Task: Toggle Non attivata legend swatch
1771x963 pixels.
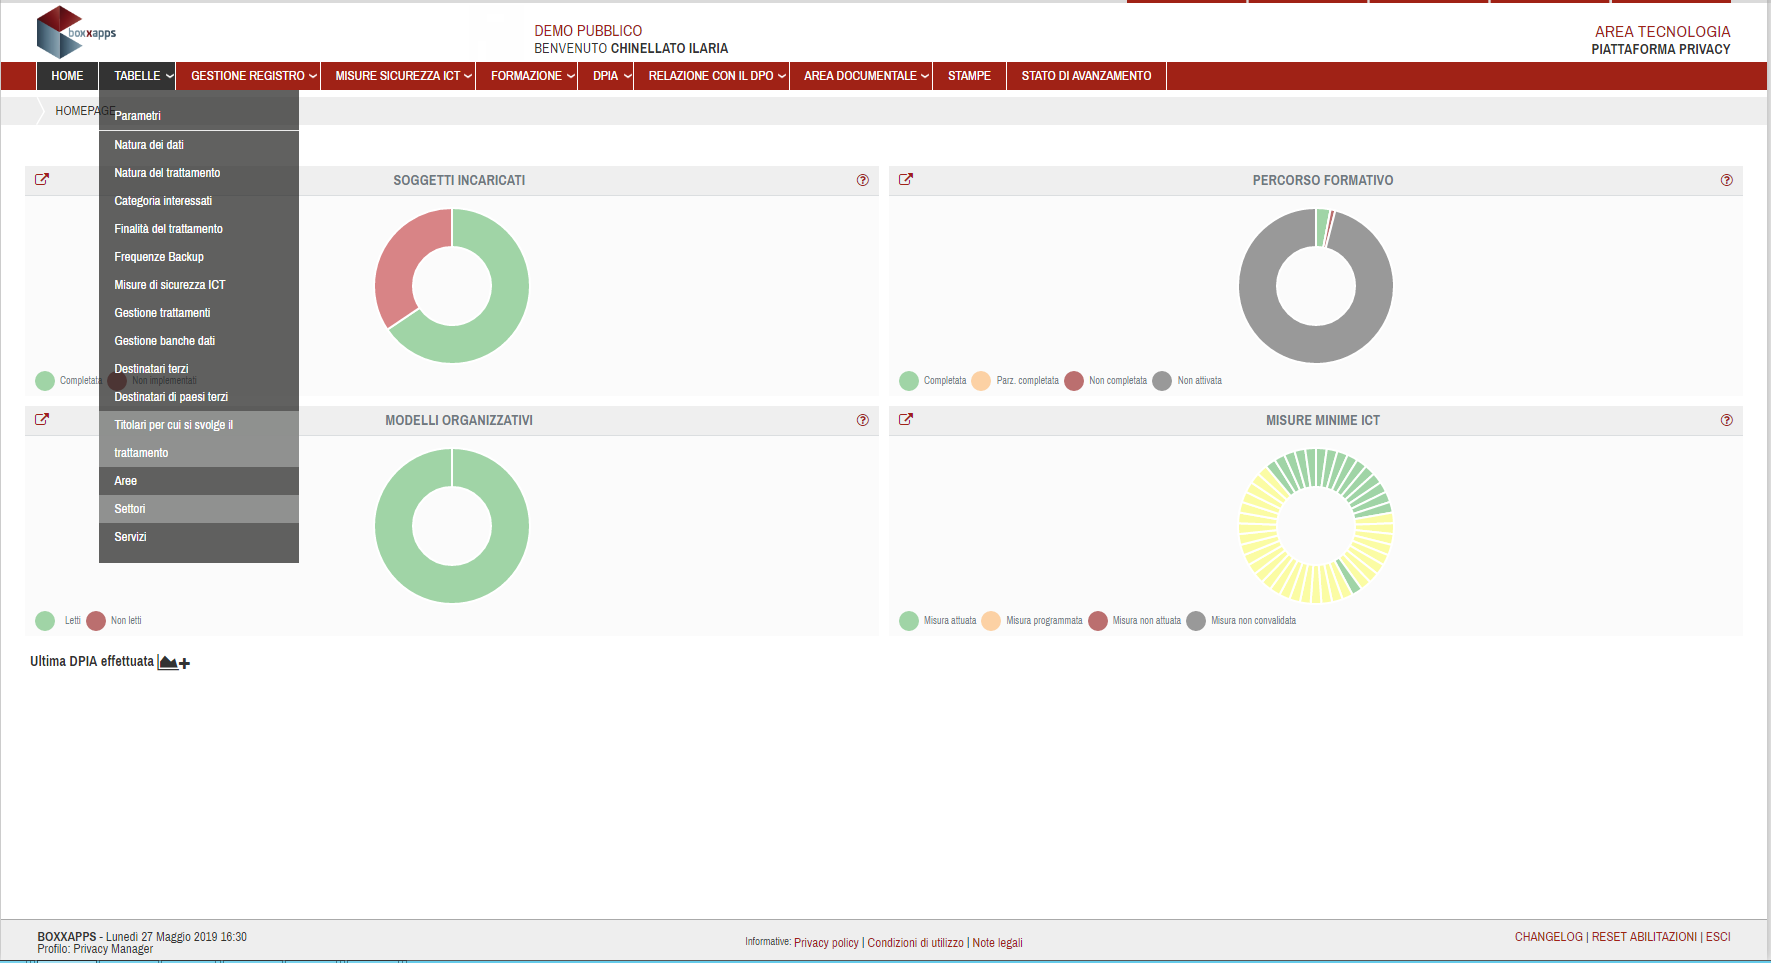Action: coord(1162,381)
